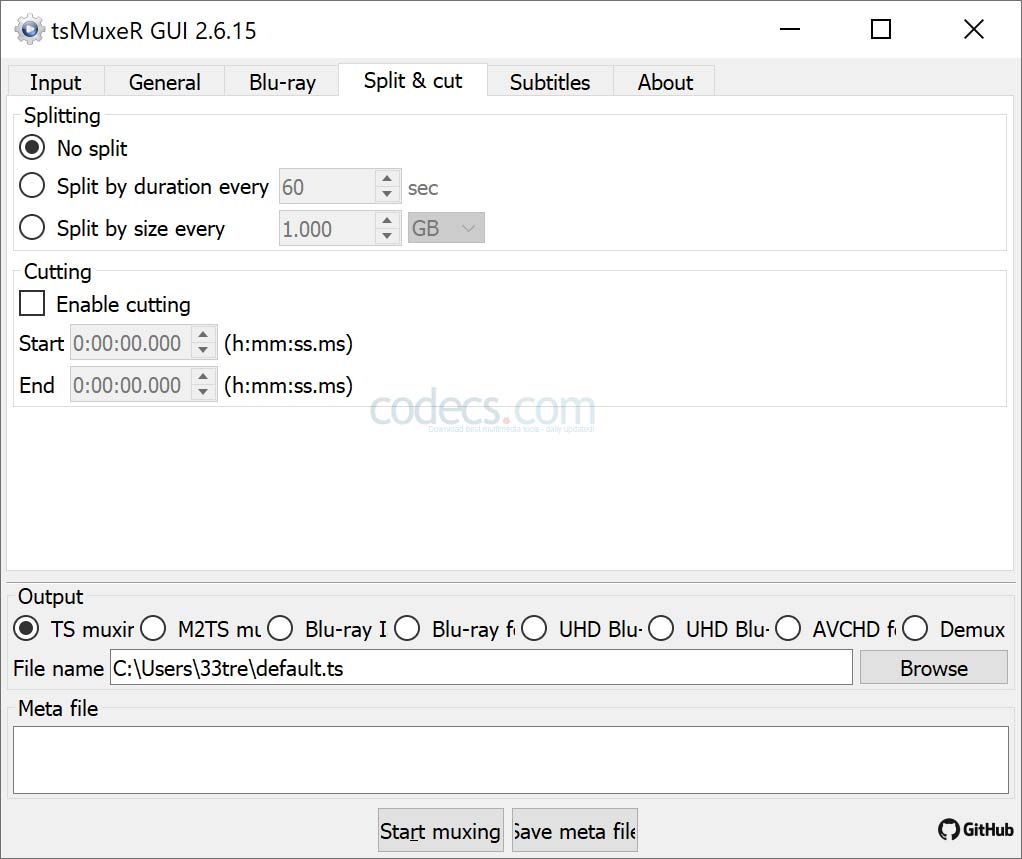Minimize the tsMuxeR window
Viewport: 1022px width, 859px height.
coord(789,29)
